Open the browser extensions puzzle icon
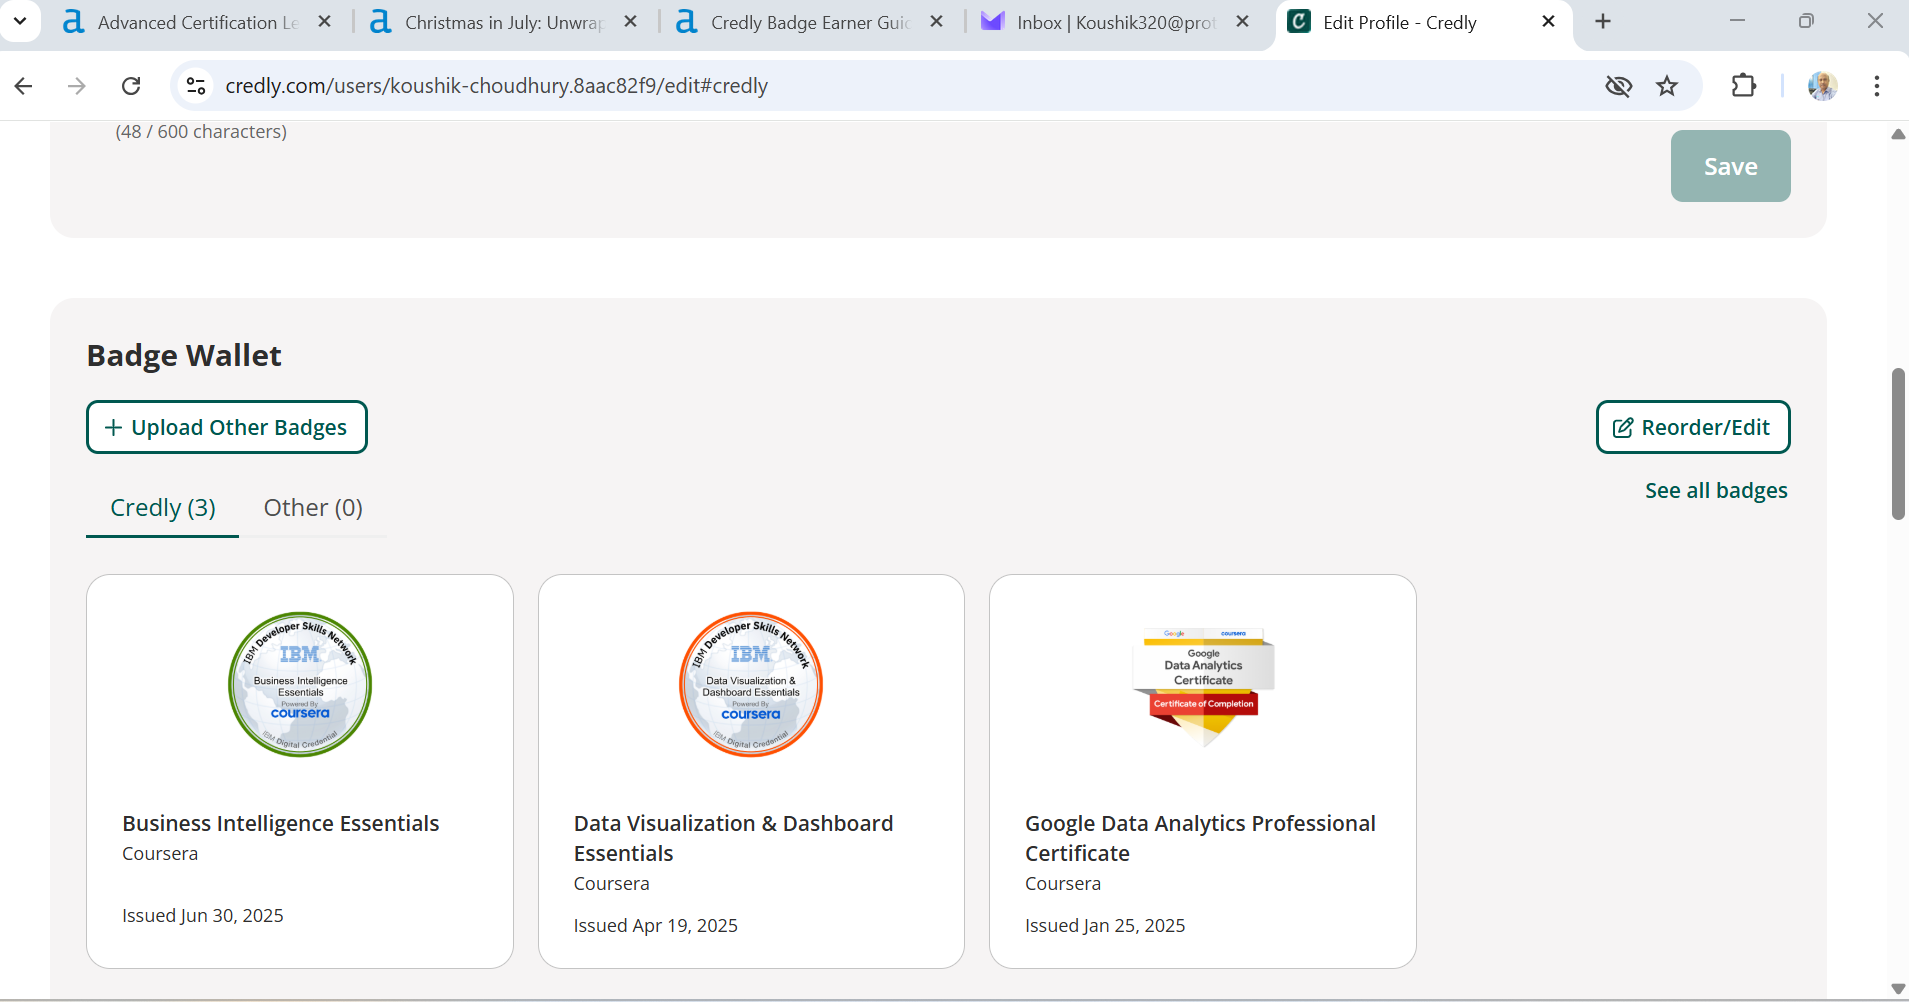Viewport: 1909px width, 1002px height. [1743, 86]
